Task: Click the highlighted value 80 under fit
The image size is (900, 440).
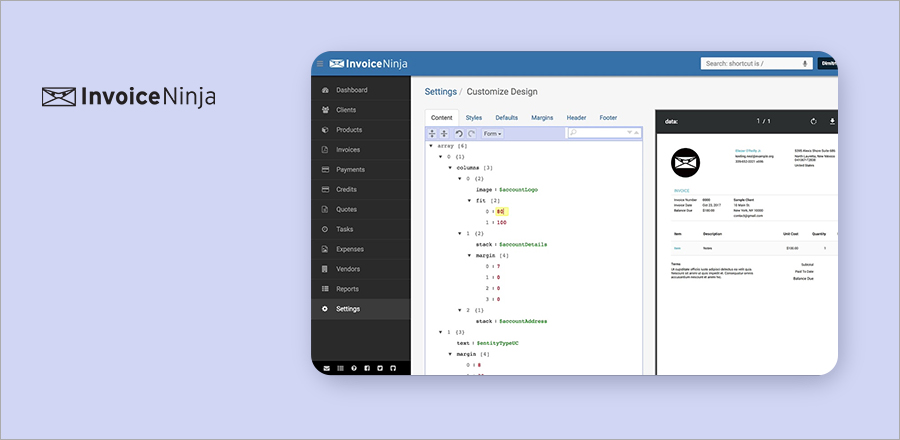Action: 501,212
